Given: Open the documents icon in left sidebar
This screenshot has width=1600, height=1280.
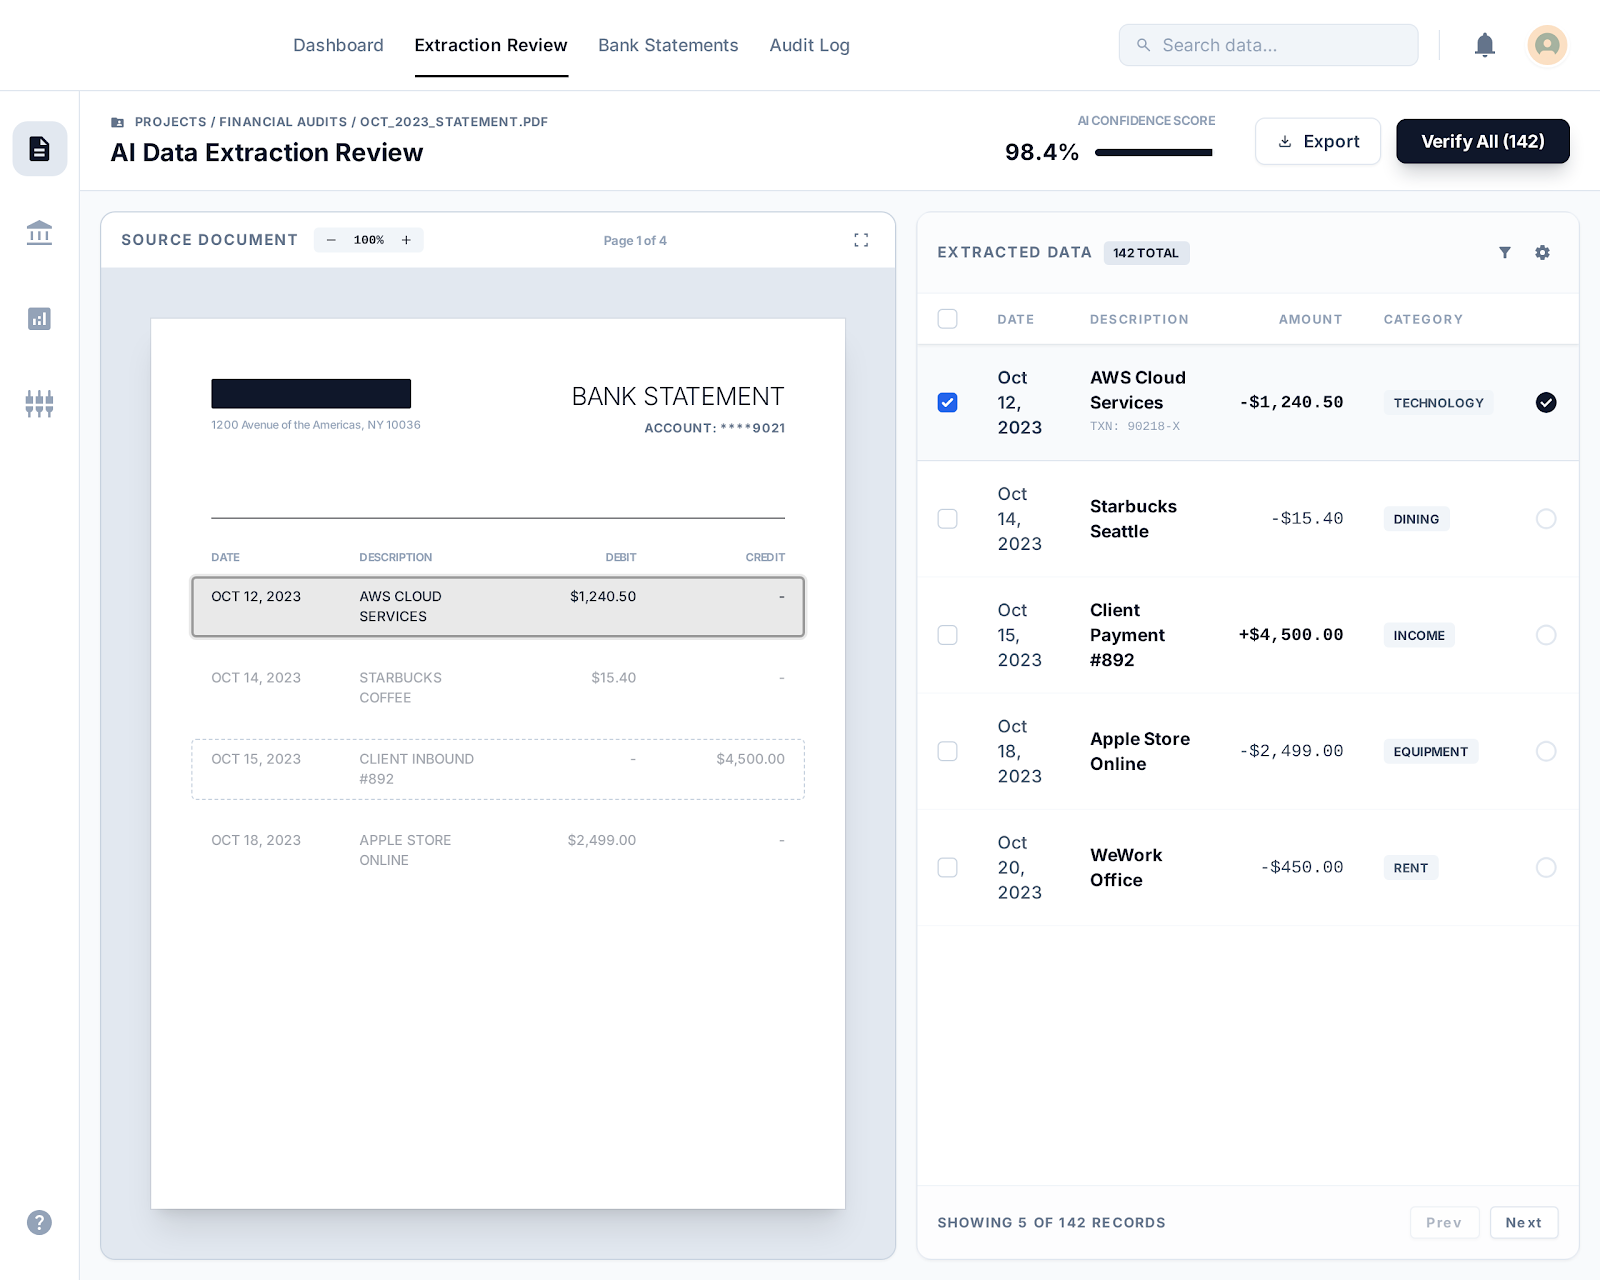Looking at the screenshot, I should click(39, 149).
